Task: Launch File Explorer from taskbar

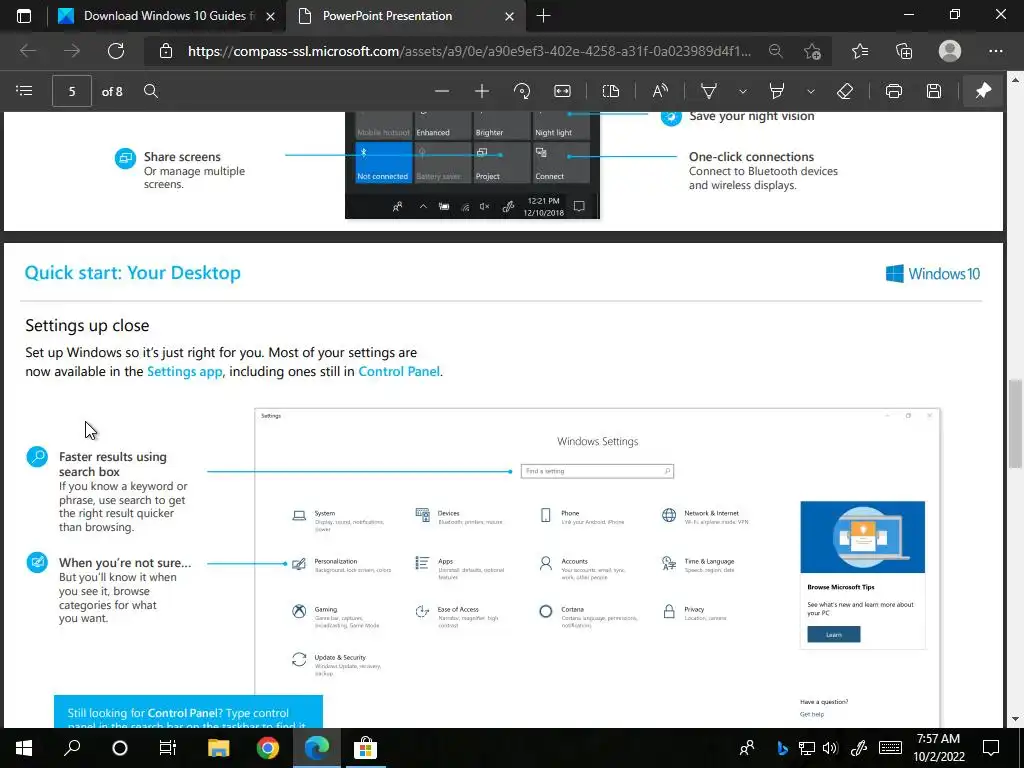Action: click(219, 748)
